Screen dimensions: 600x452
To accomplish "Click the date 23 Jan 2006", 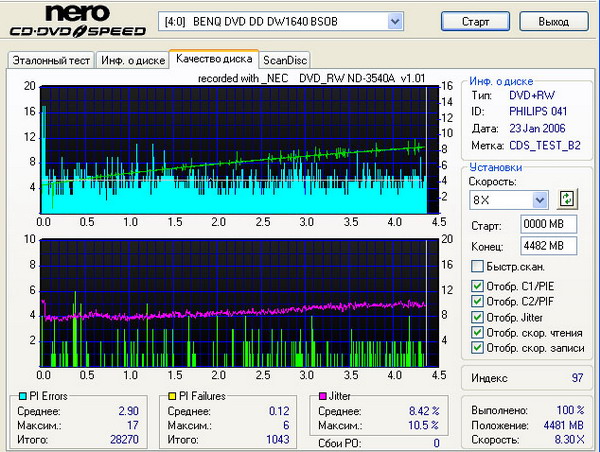I will click(x=537, y=128).
